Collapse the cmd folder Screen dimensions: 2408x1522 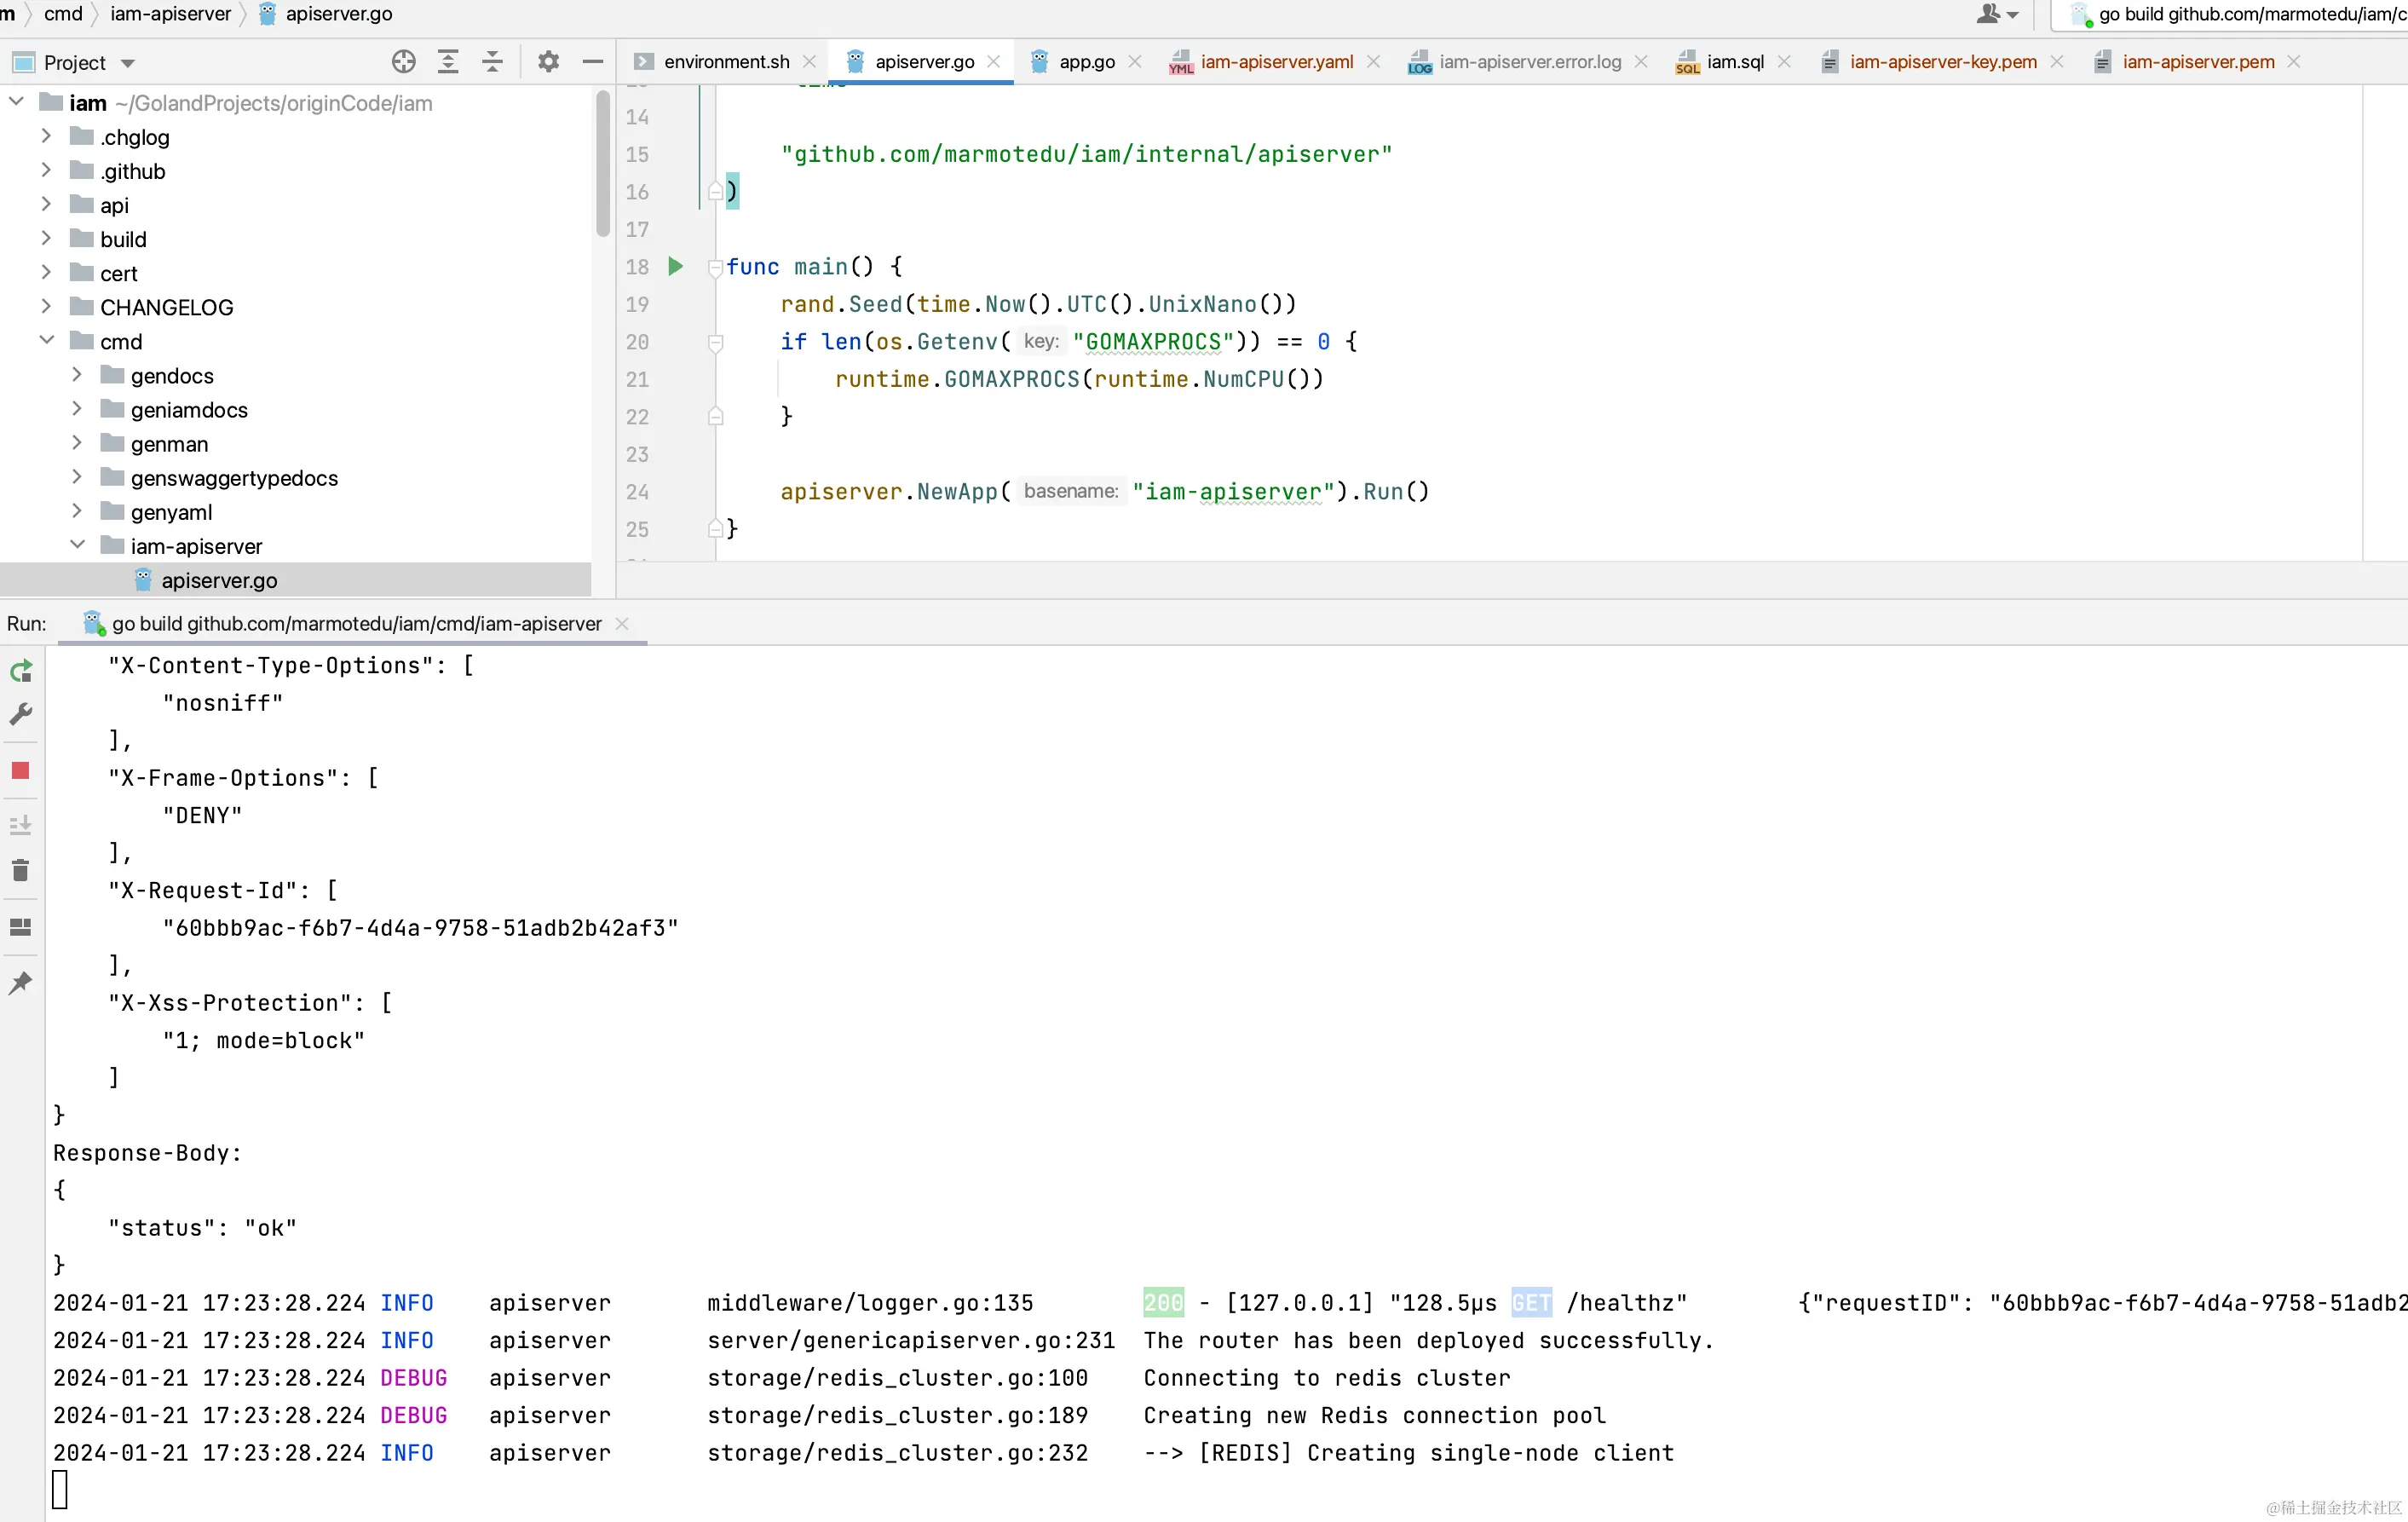point(46,341)
